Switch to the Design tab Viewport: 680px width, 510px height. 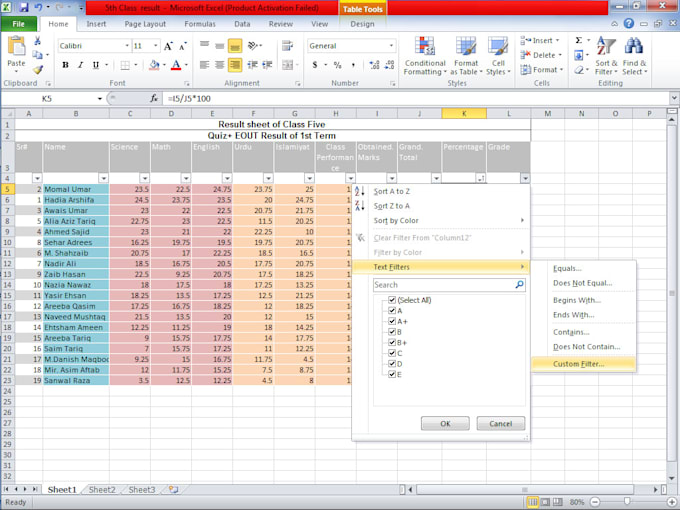tap(362, 24)
